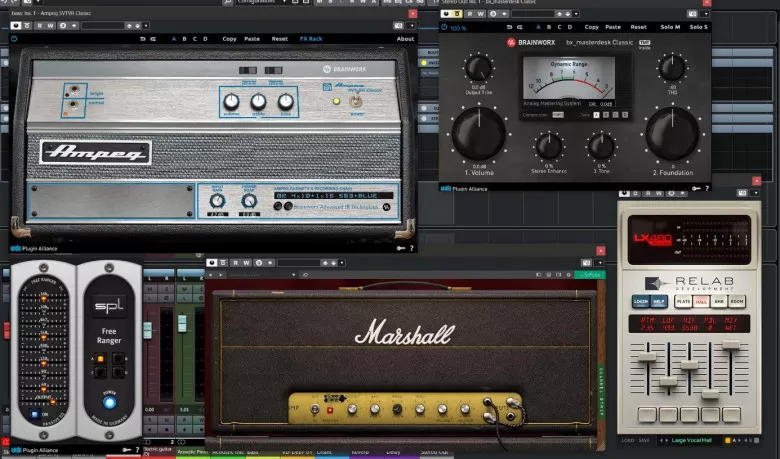Flip the Ampeg amp power switch
This screenshot has height=459, width=780.
pyautogui.click(x=355, y=102)
